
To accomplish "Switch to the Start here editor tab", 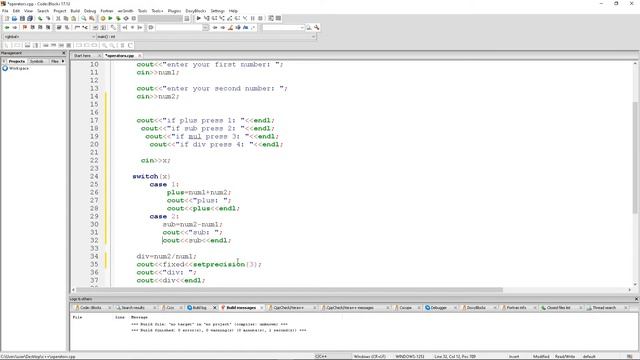I will point(83,56).
